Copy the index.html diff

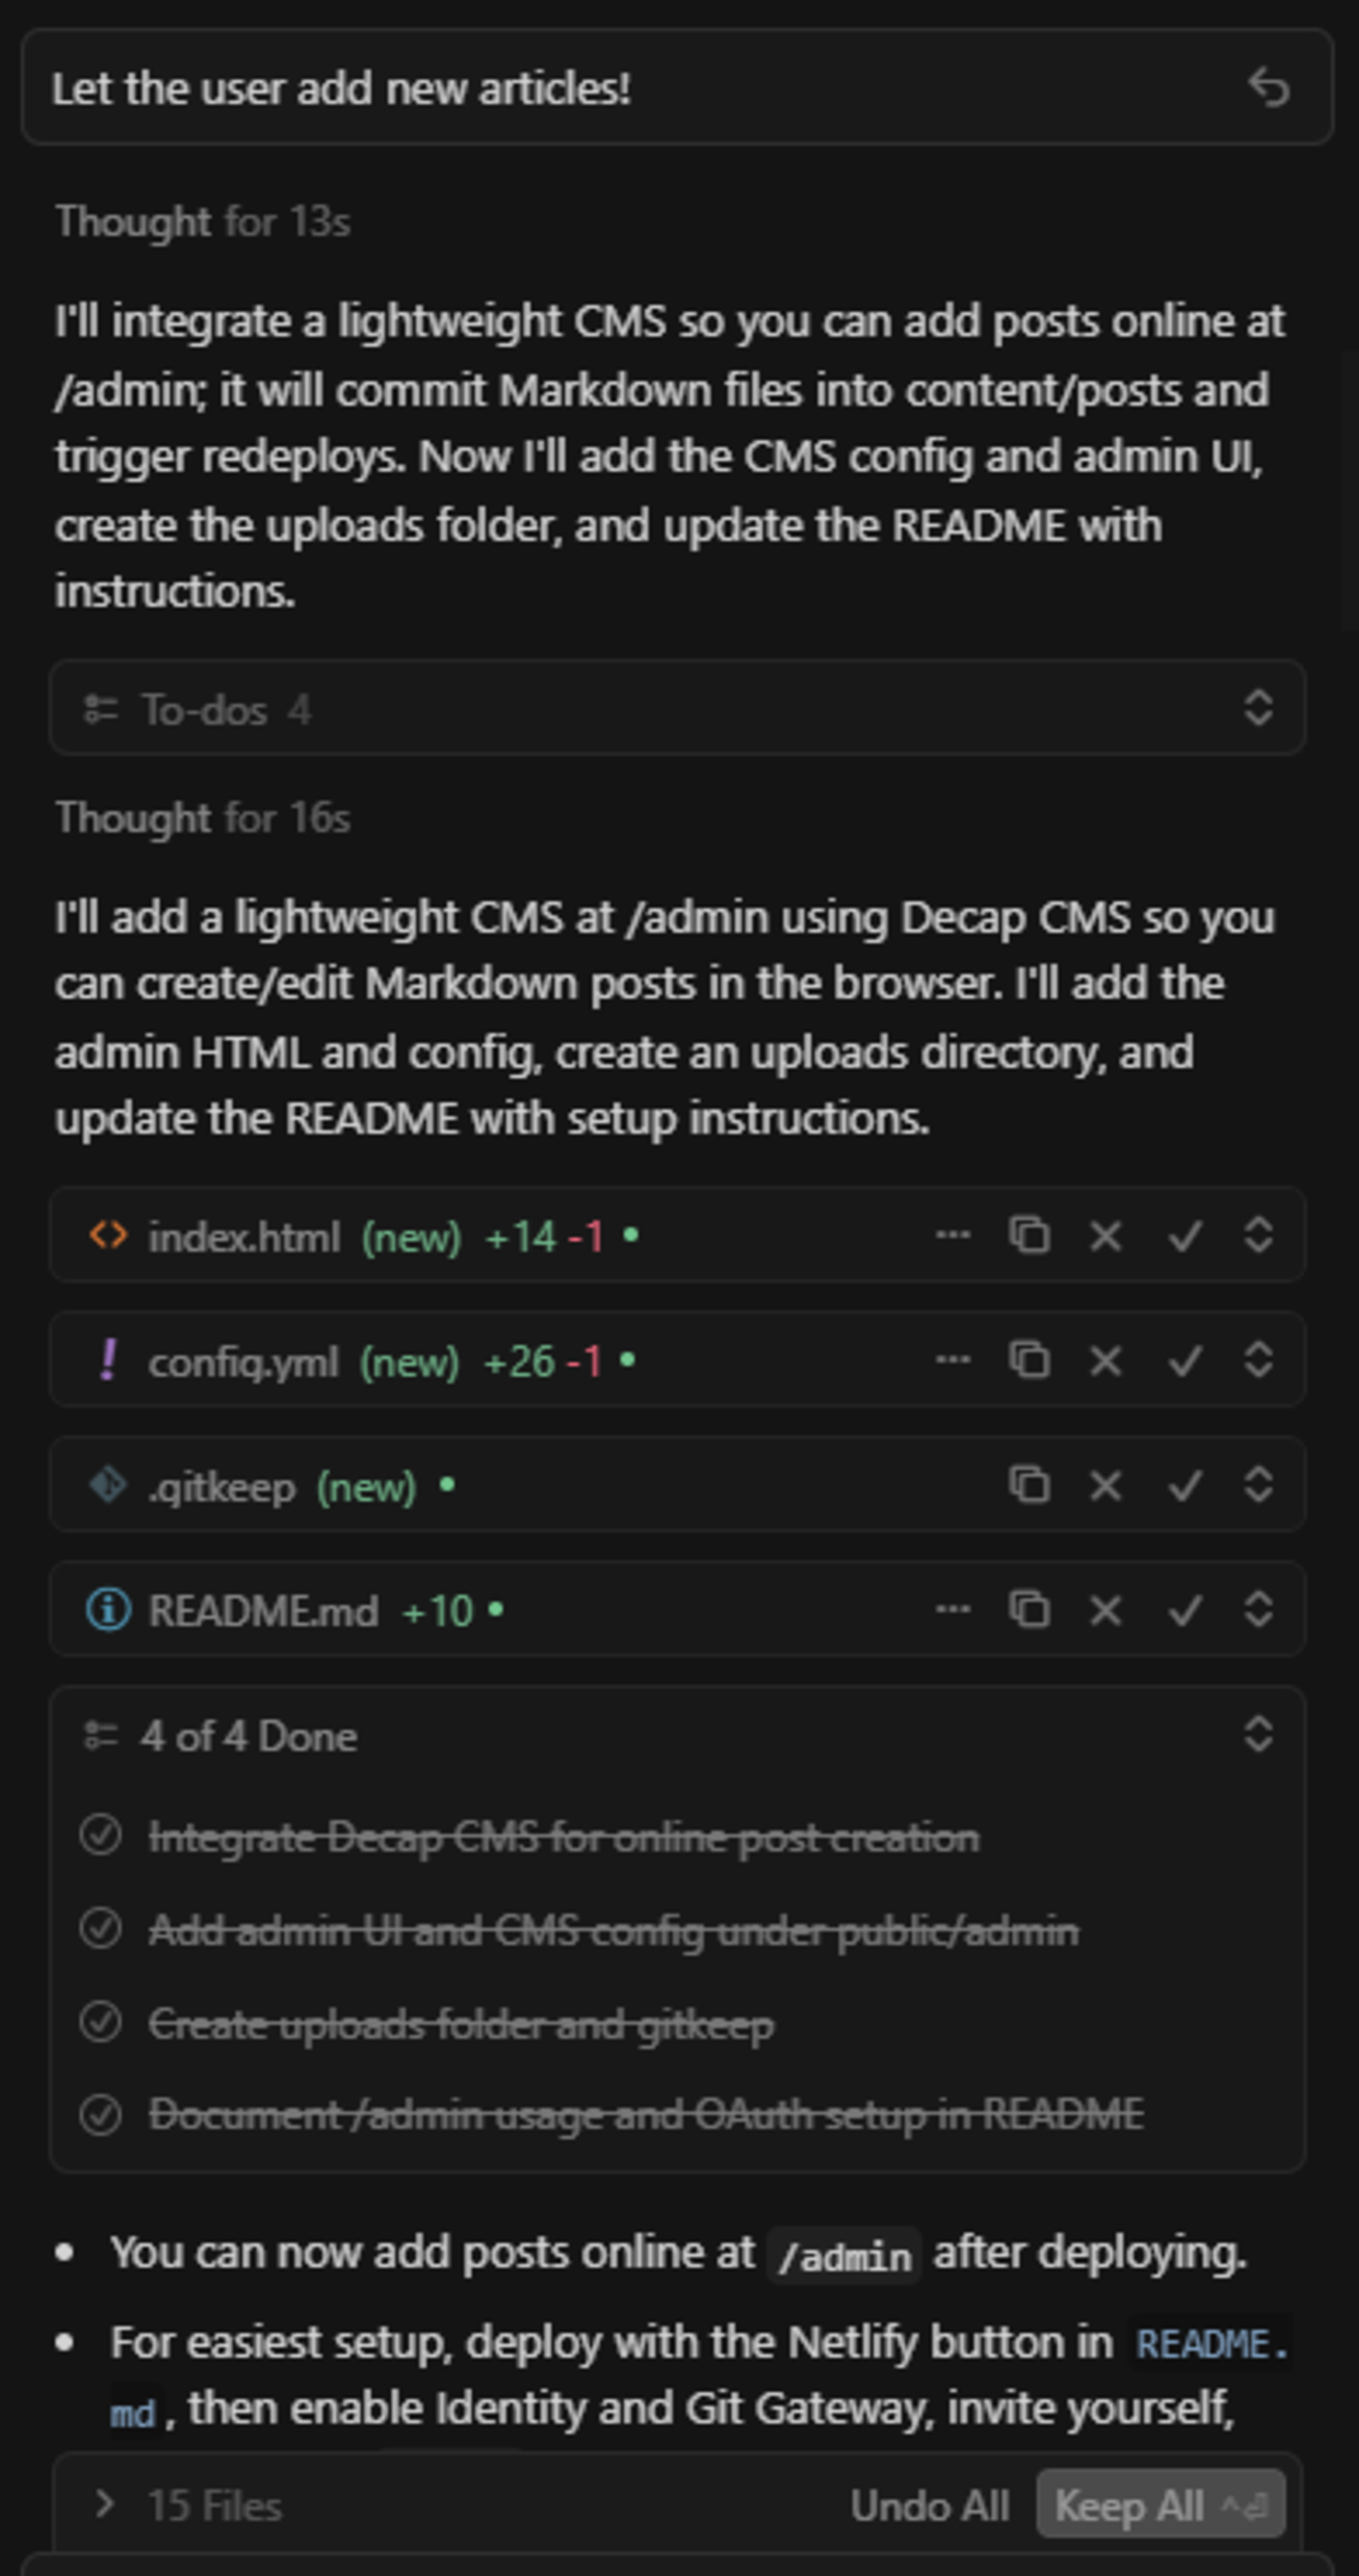(1029, 1236)
